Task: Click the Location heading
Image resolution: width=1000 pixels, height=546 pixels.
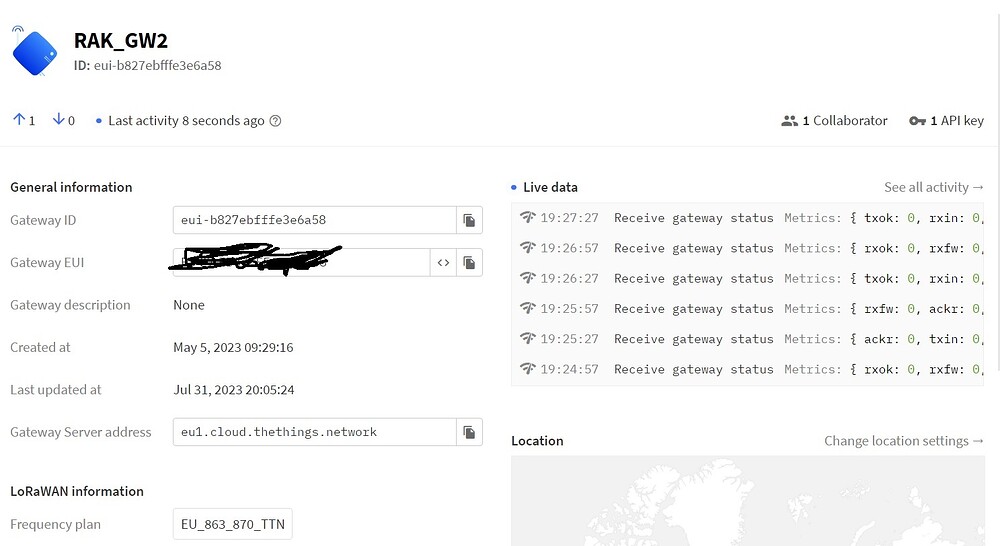Action: pyautogui.click(x=538, y=441)
